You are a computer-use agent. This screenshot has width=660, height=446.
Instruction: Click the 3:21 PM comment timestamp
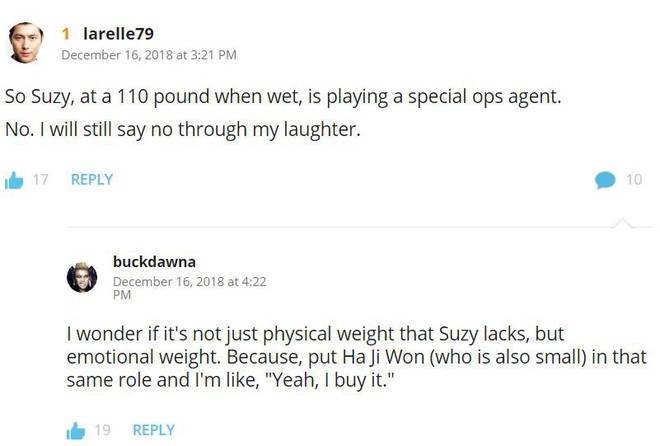149,55
